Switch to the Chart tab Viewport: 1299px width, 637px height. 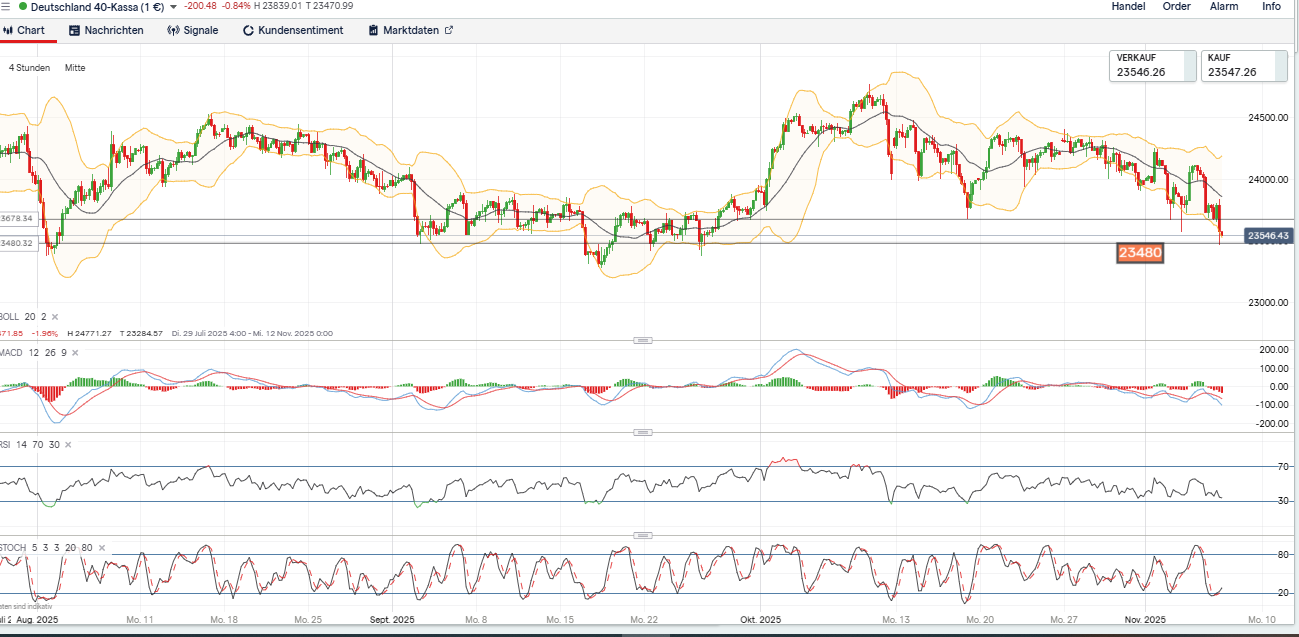[24, 30]
